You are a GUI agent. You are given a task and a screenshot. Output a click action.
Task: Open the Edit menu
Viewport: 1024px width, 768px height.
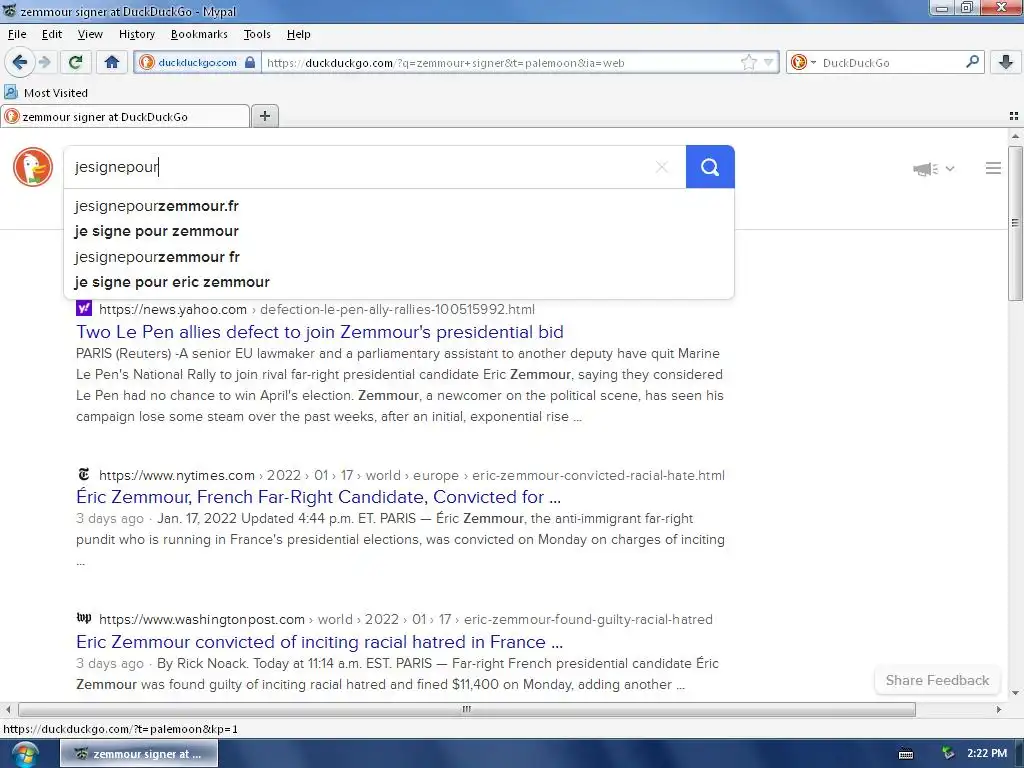(x=52, y=34)
